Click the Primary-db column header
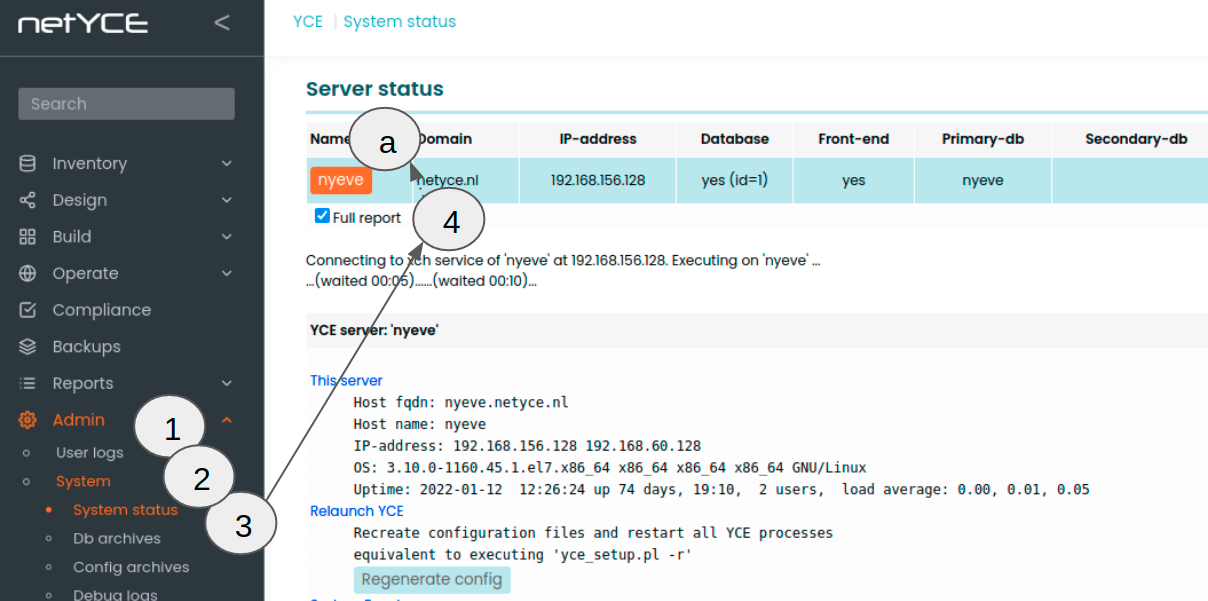Screen dimensions: 1208x601 (983, 139)
